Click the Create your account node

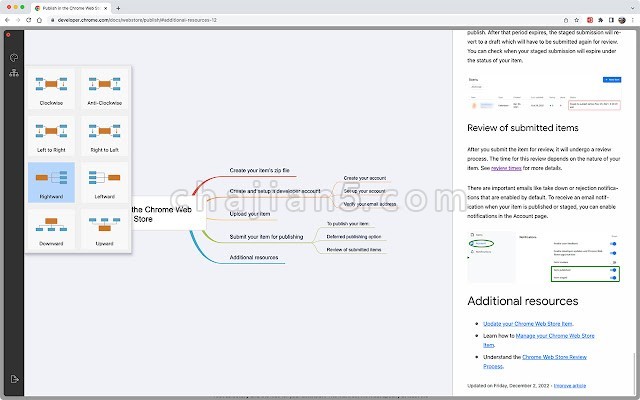pyautogui.click(x=364, y=178)
